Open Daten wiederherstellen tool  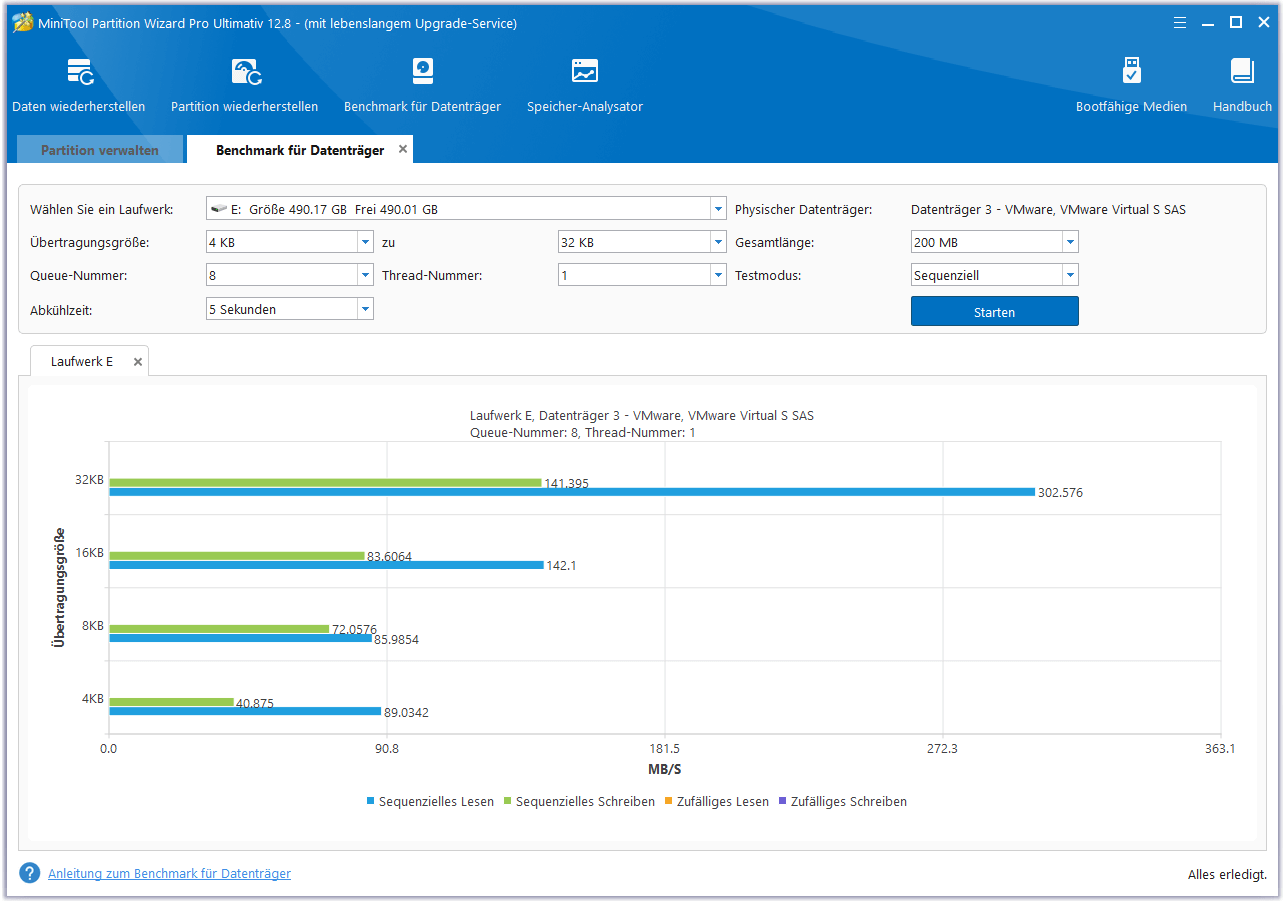(x=78, y=85)
